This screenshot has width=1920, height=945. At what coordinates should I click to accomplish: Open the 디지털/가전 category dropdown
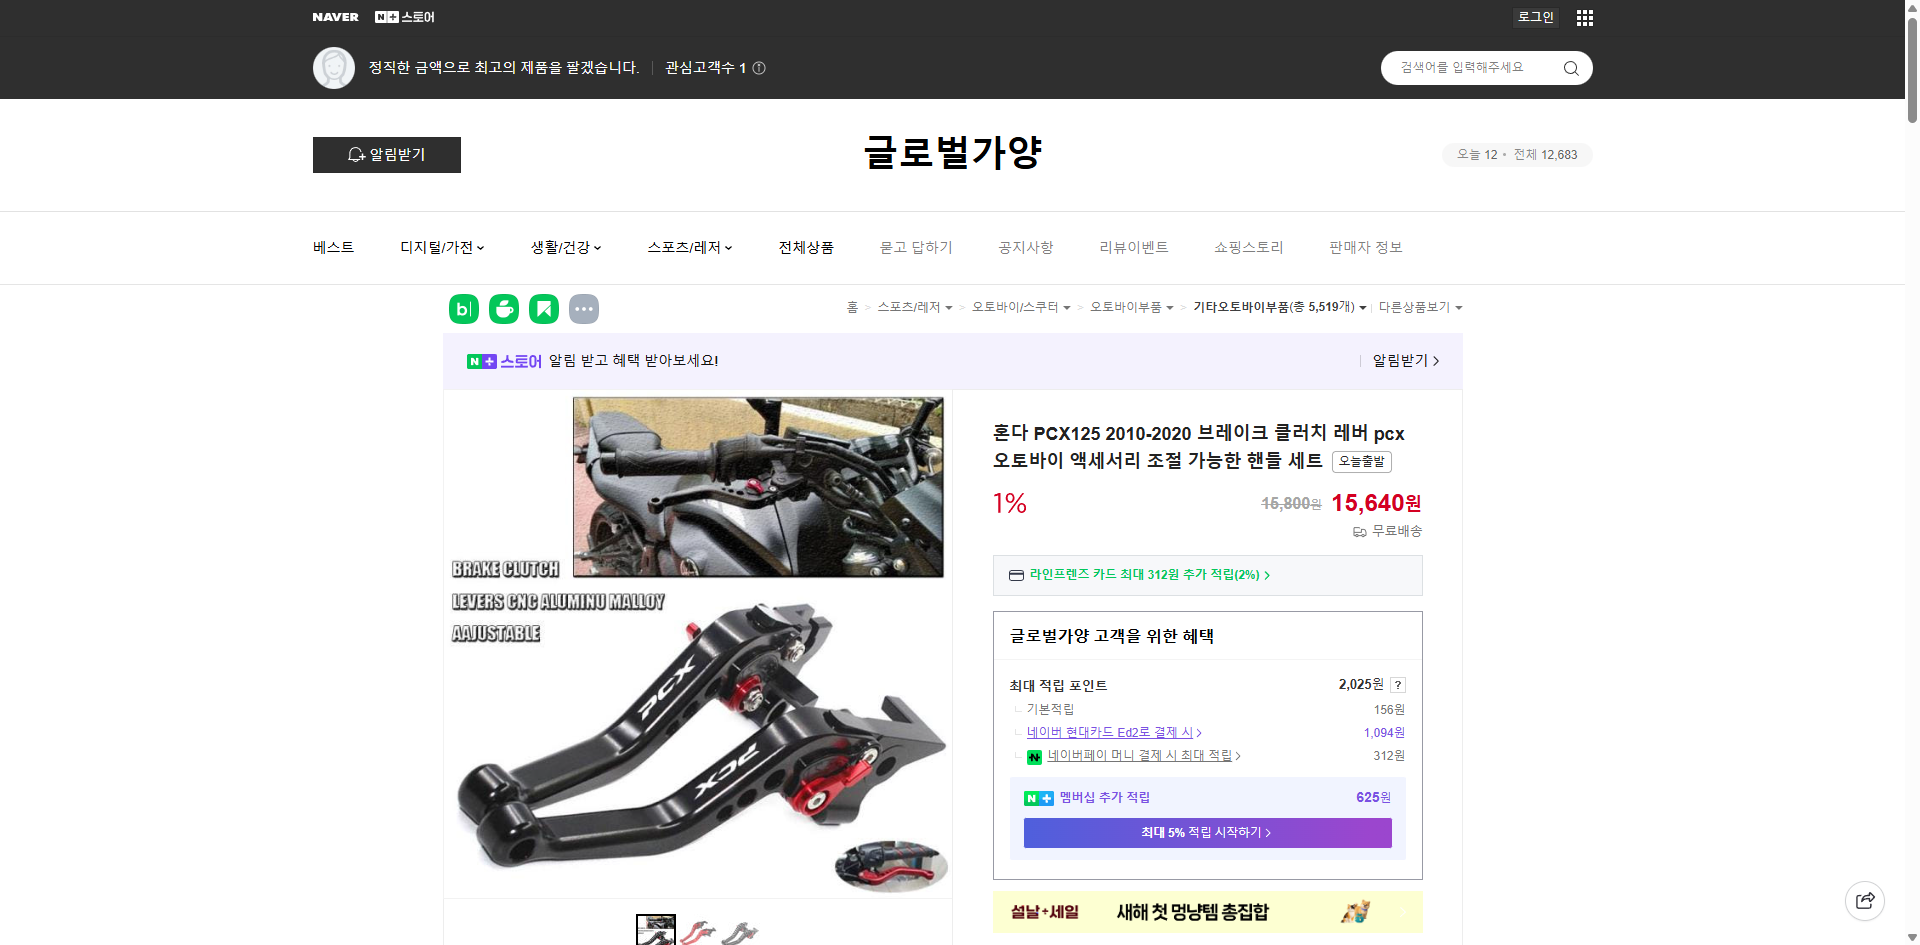coord(441,247)
